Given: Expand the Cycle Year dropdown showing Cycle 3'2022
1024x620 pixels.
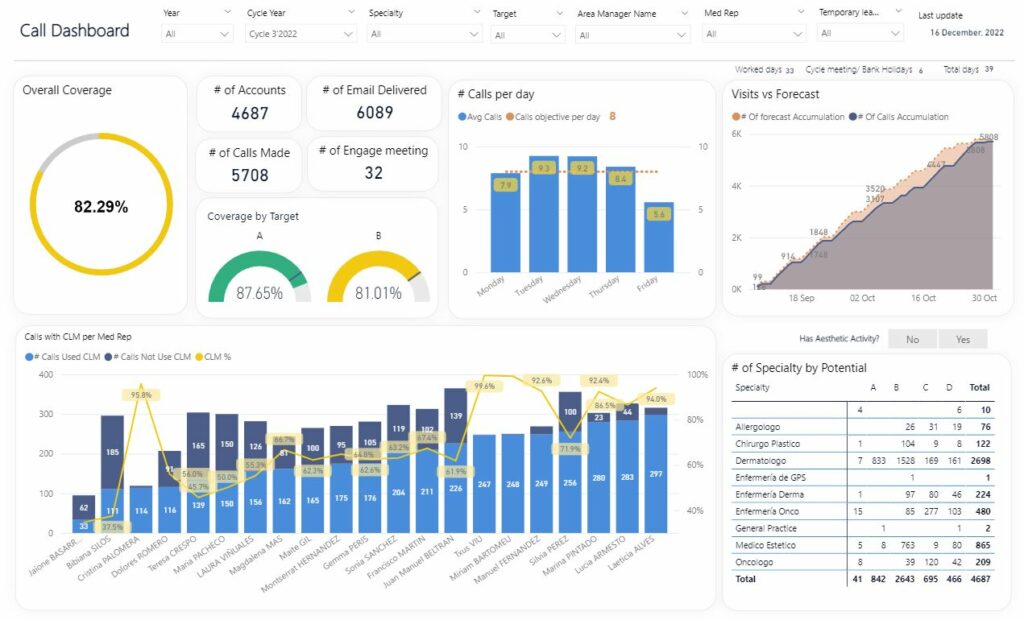Looking at the screenshot, I should (x=301, y=34).
